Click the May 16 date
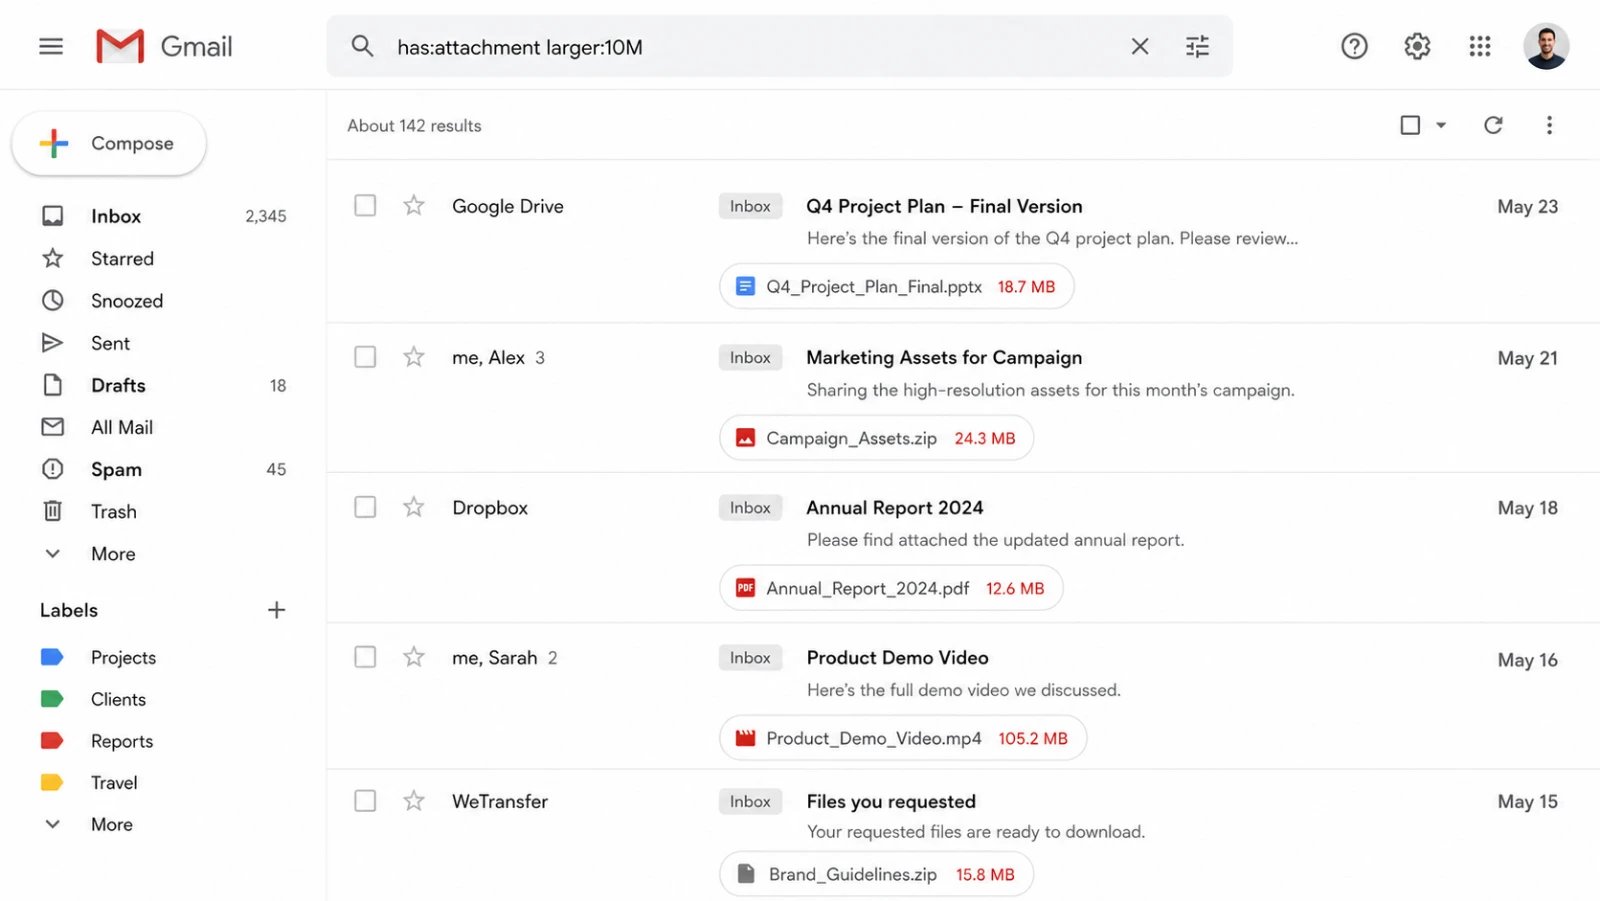This screenshot has height=901, width=1600. [1527, 660]
